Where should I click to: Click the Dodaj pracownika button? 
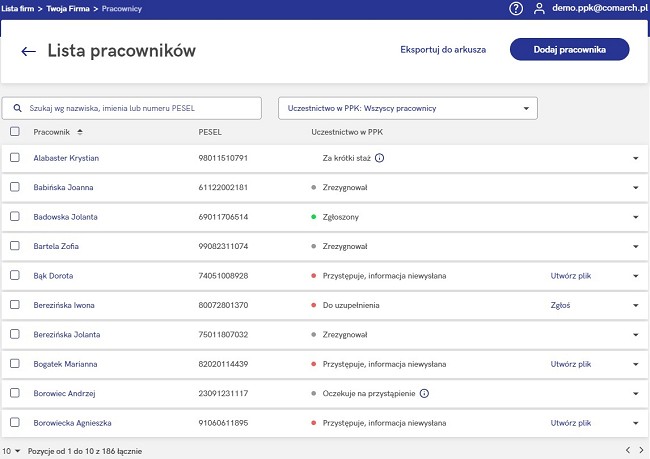[570, 49]
